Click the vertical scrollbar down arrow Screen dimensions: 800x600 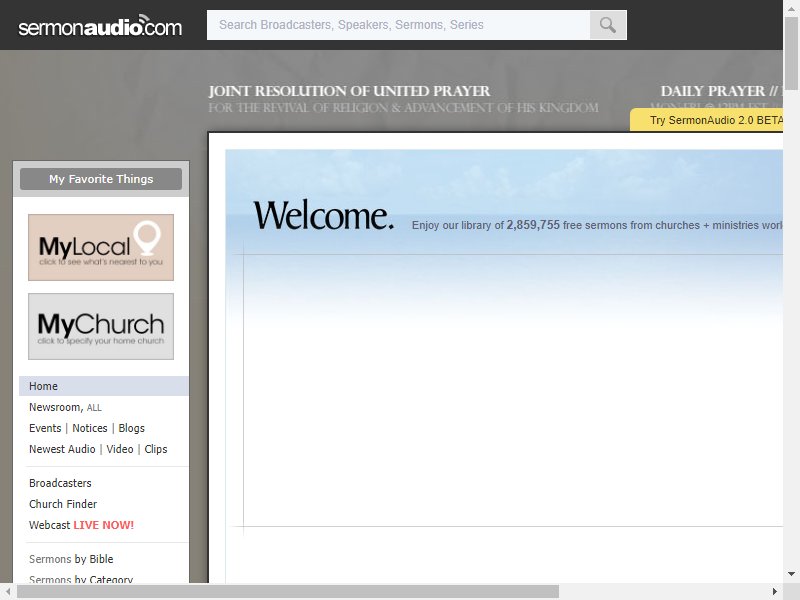pos(791,574)
